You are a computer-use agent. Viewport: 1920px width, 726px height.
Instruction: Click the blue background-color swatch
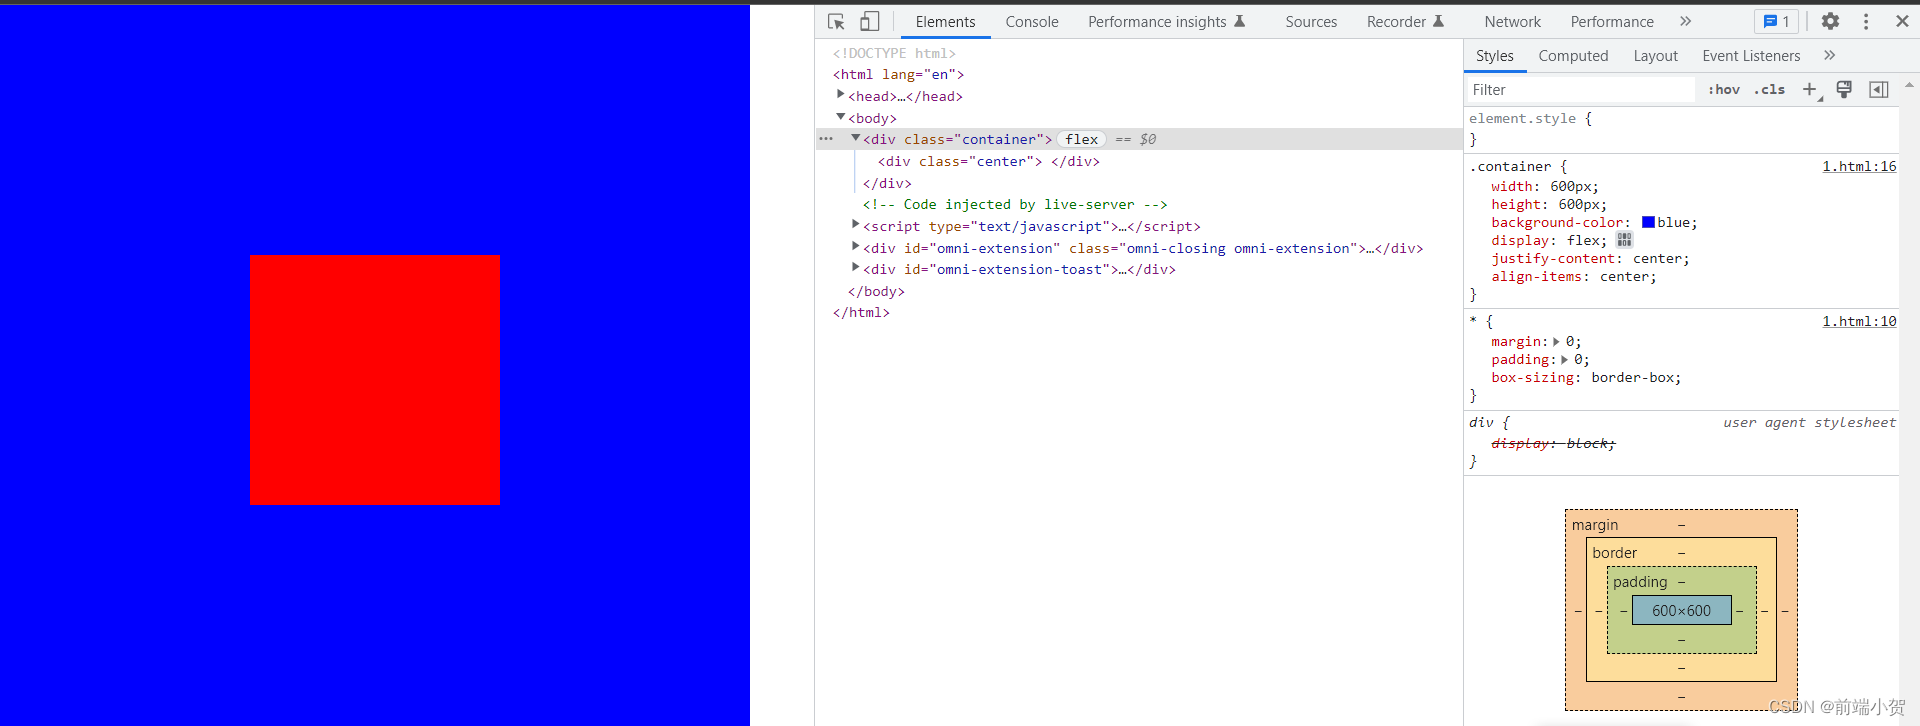click(x=1648, y=222)
